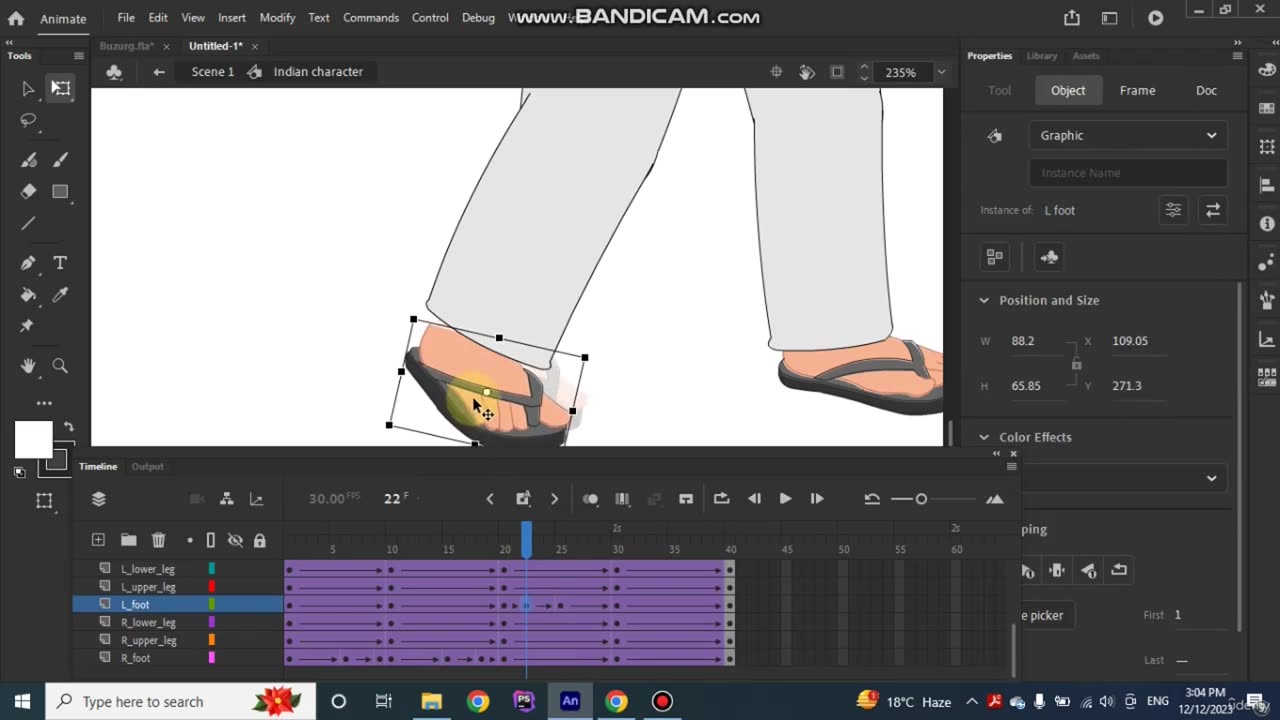
Task: Add a new timeline layer
Action: coord(98,540)
